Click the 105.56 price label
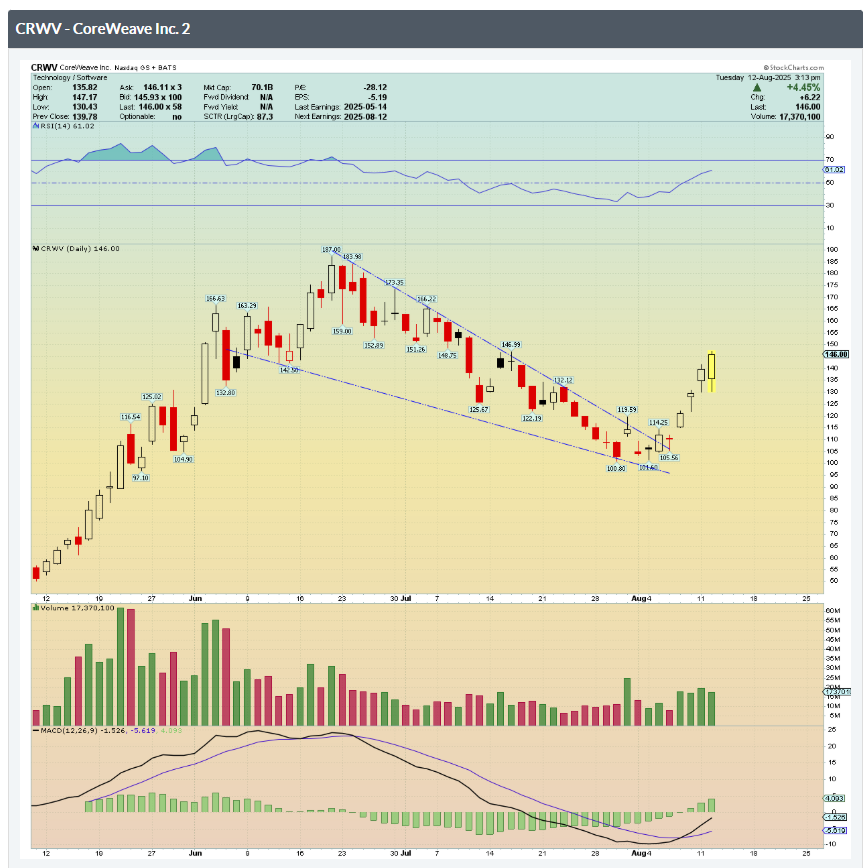 (669, 458)
